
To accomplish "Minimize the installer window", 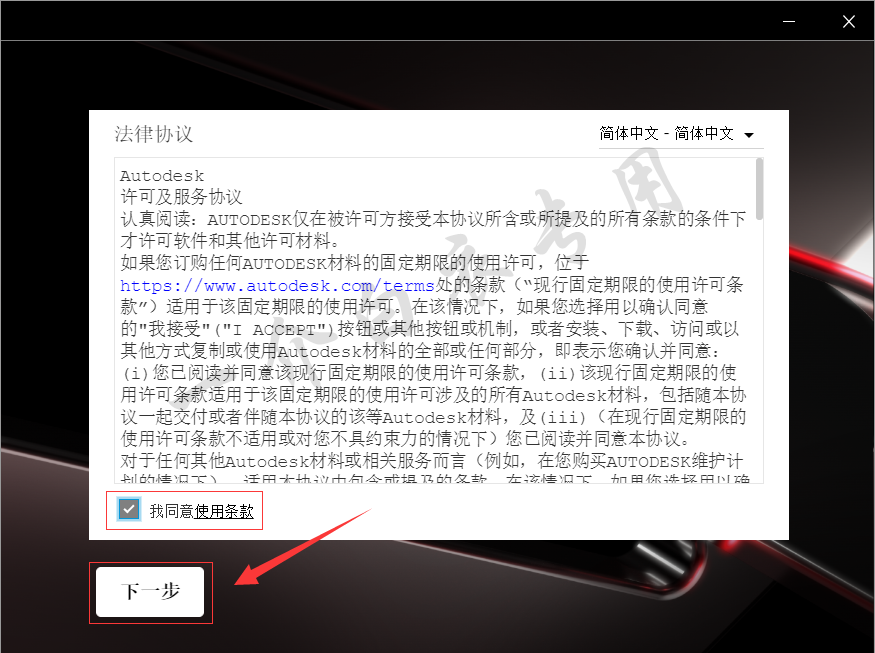I will click(x=789, y=21).
